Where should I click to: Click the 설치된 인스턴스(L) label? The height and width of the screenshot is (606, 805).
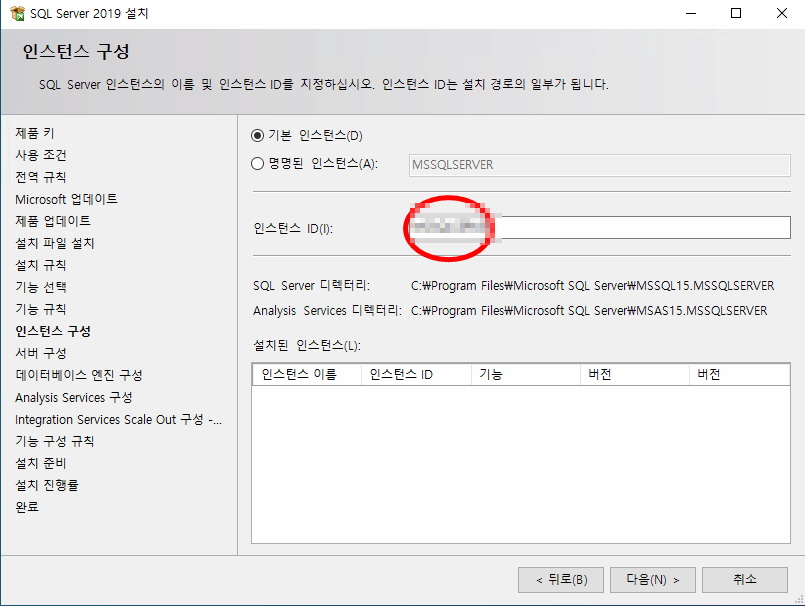(x=306, y=346)
